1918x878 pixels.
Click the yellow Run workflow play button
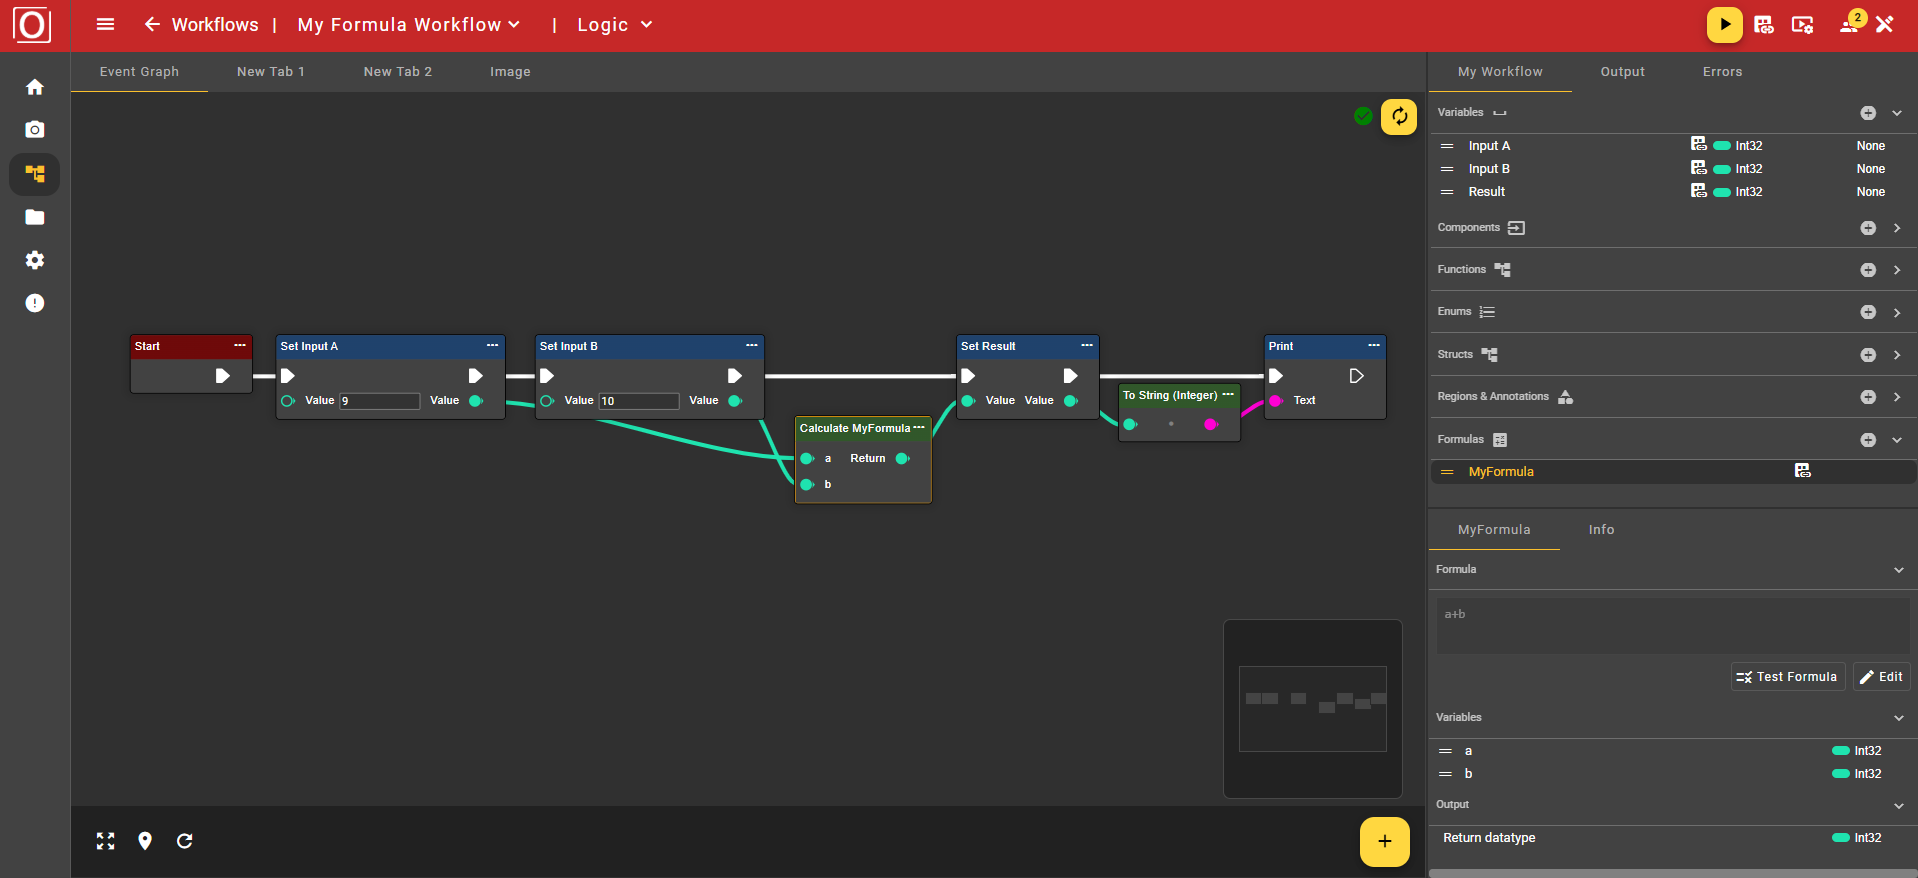tap(1723, 25)
